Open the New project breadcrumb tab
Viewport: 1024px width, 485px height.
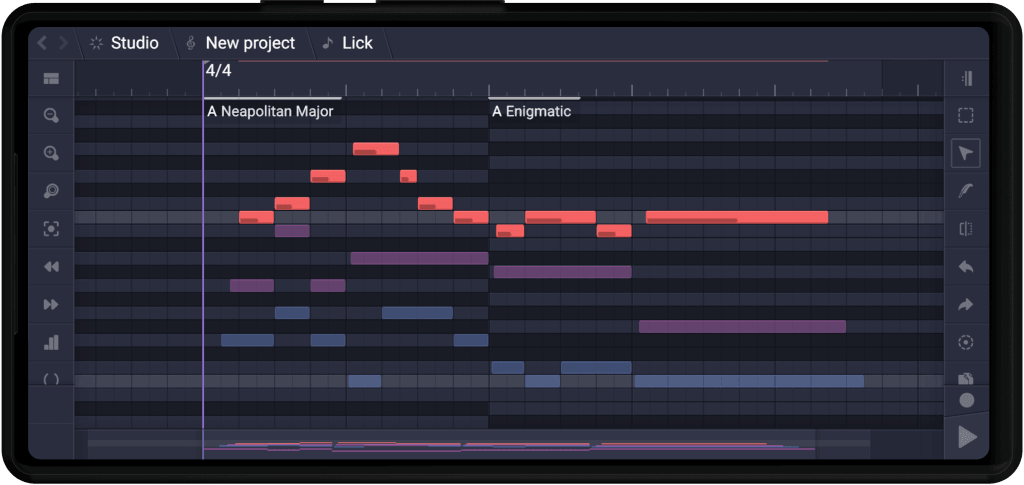241,43
